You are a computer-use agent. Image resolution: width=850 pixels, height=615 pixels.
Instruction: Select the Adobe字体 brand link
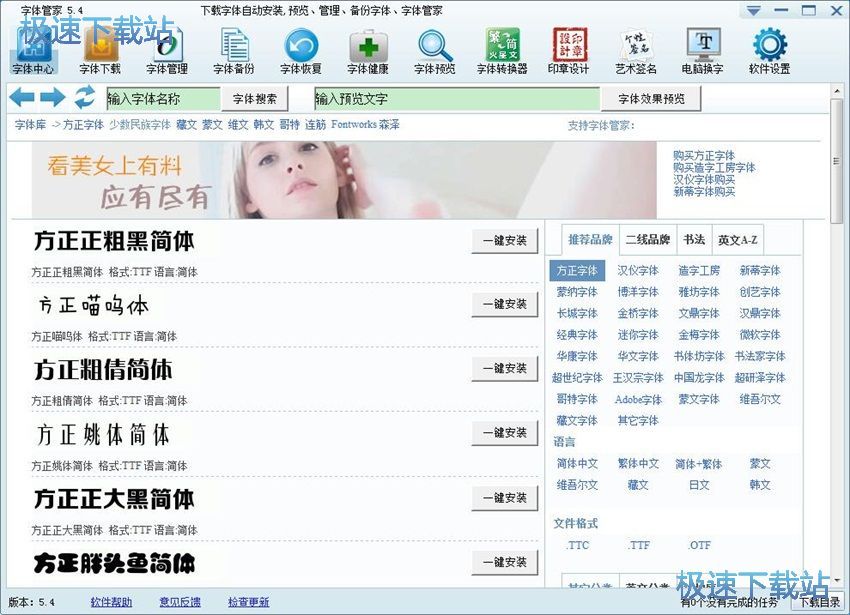point(638,400)
